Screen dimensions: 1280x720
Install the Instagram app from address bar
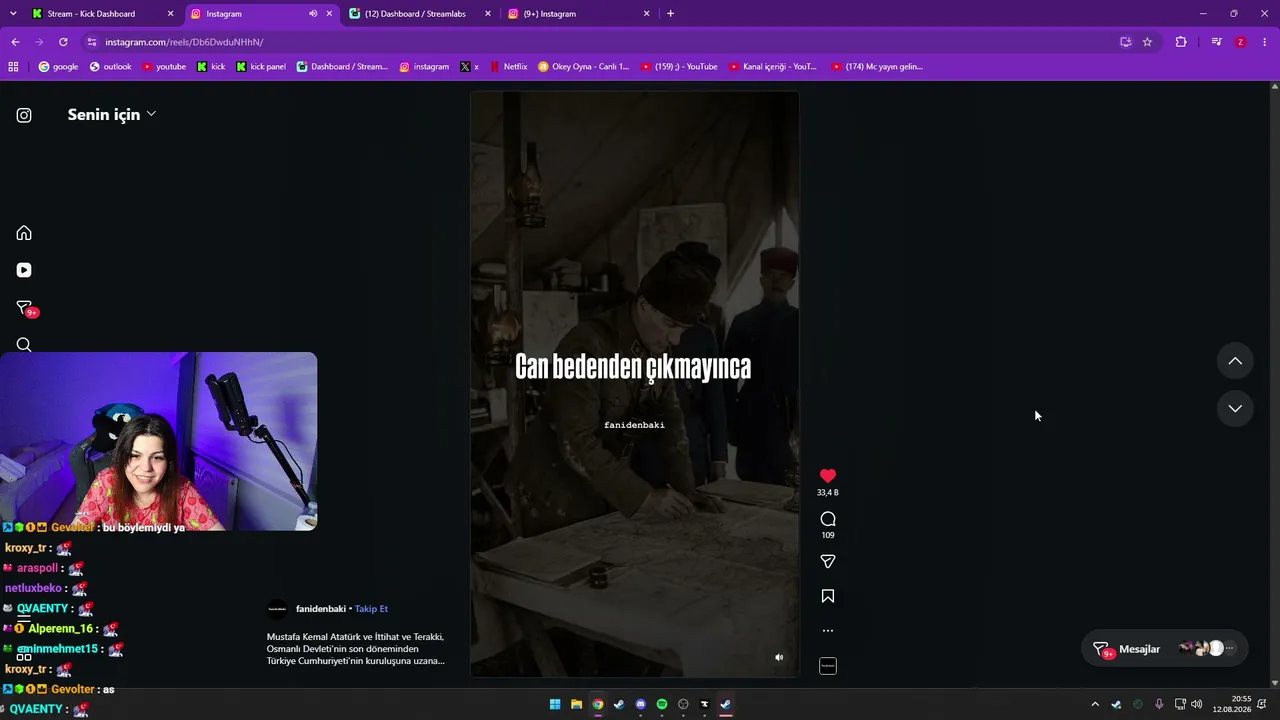[x=1125, y=42]
